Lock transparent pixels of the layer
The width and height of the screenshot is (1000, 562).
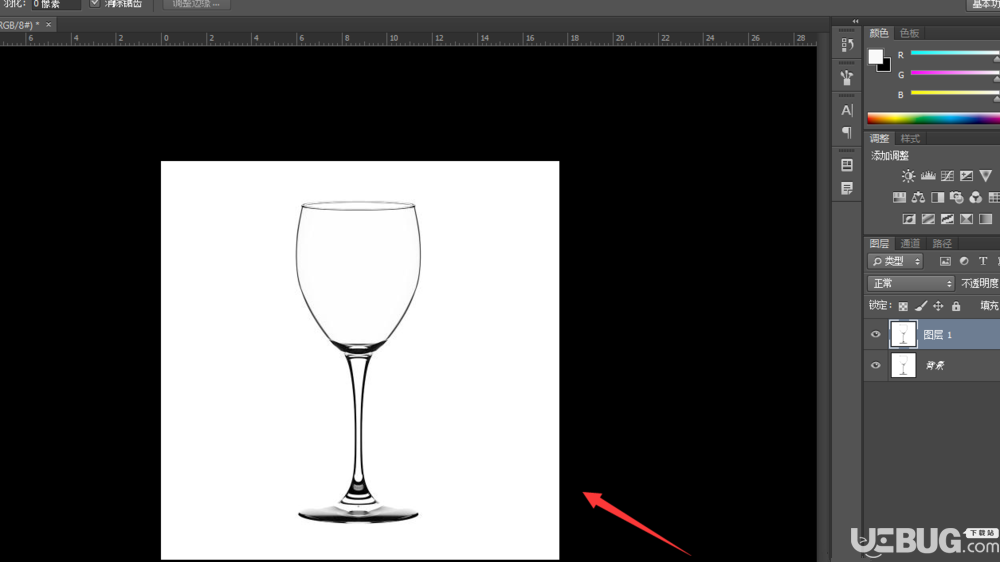[x=903, y=306]
